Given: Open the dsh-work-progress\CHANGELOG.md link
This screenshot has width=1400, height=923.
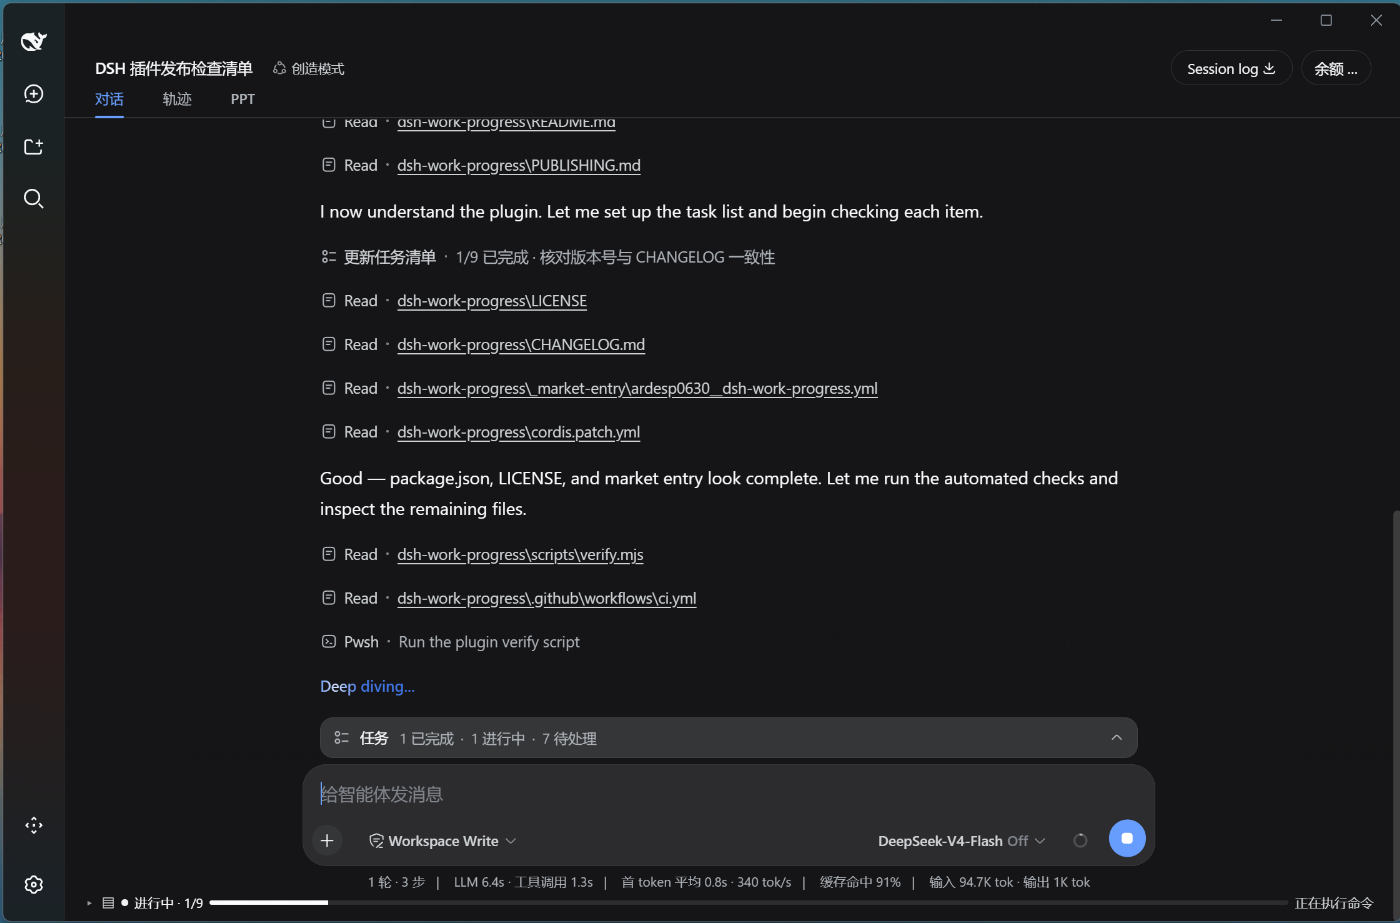Looking at the screenshot, I should click(x=521, y=345).
